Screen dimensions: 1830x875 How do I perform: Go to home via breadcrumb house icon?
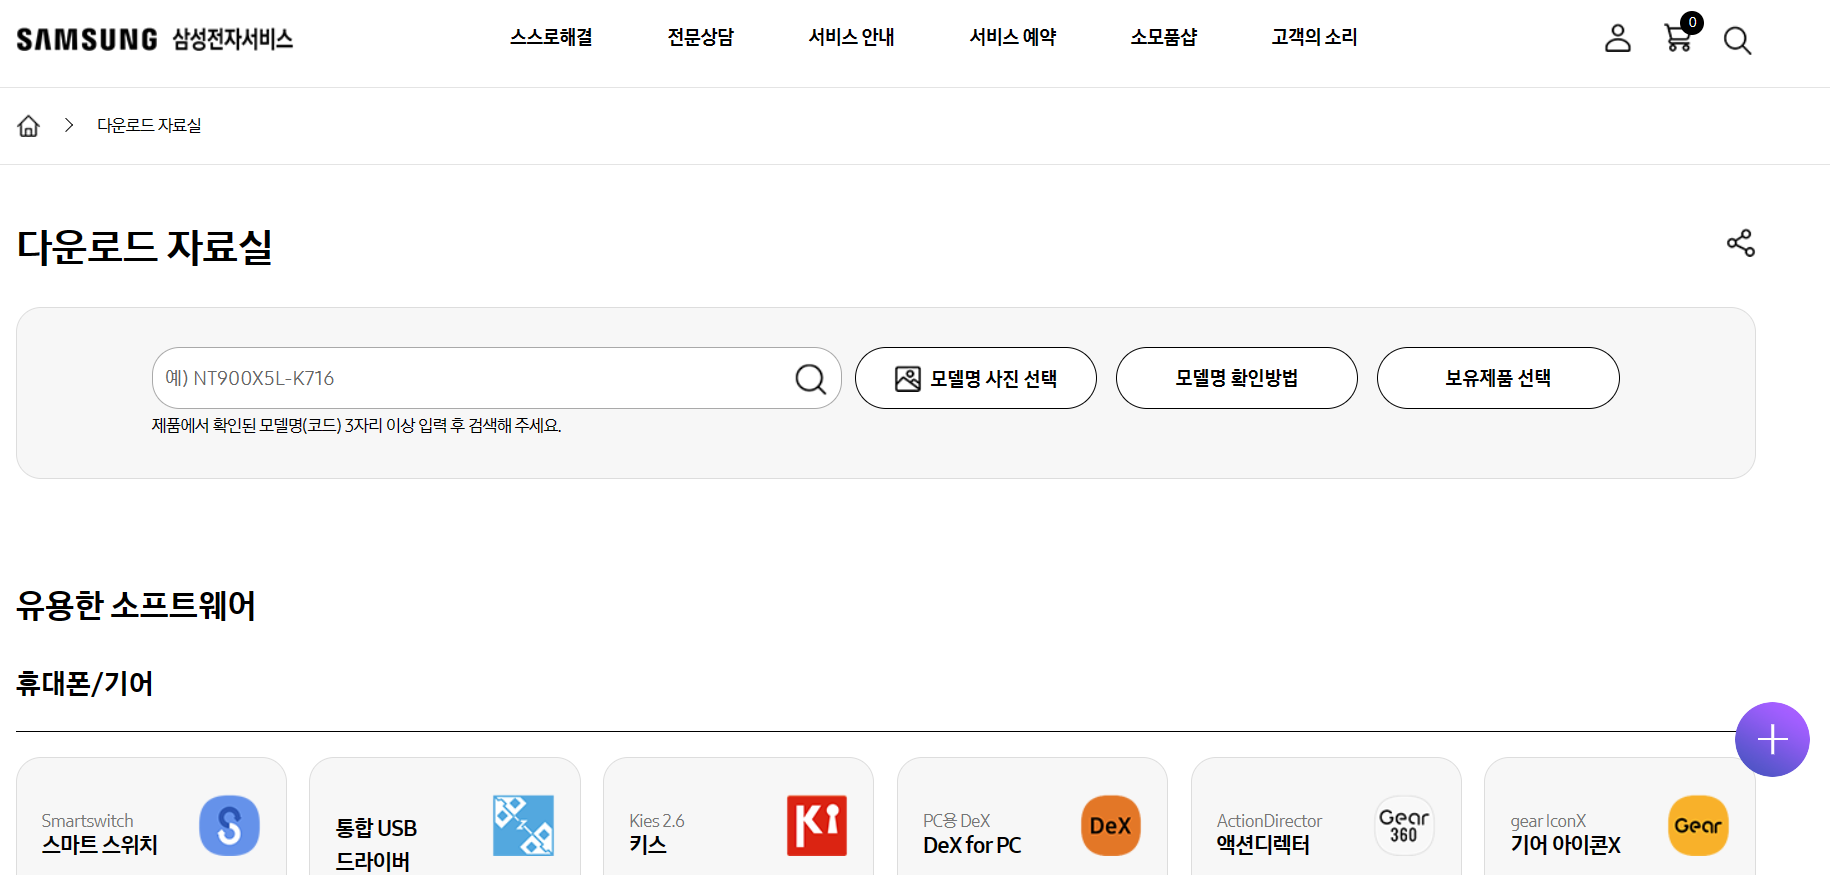tap(29, 125)
